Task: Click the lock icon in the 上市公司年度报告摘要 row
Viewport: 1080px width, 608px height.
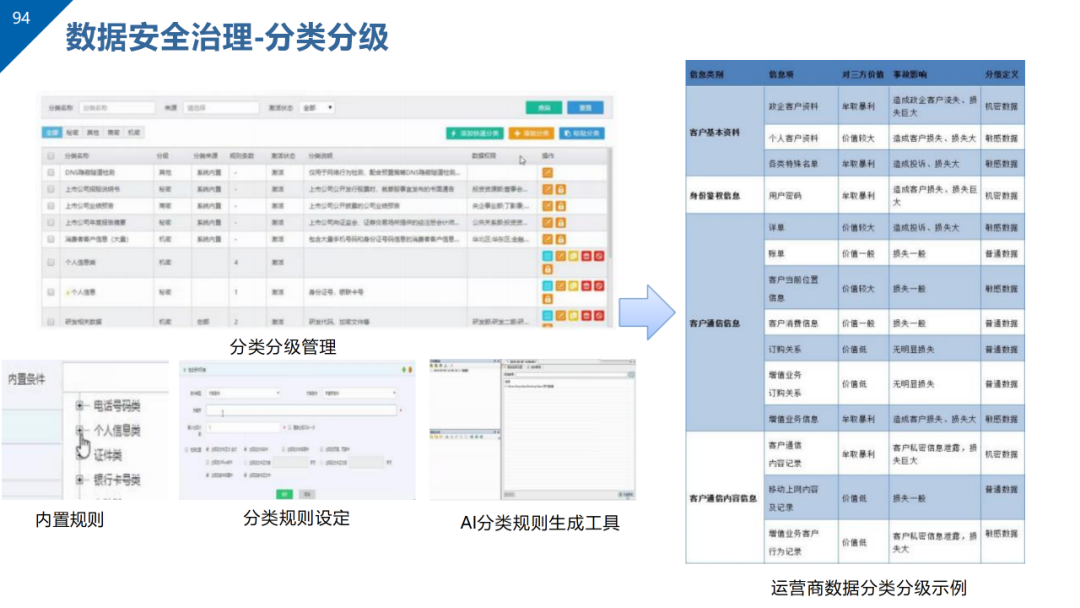Action: (561, 222)
